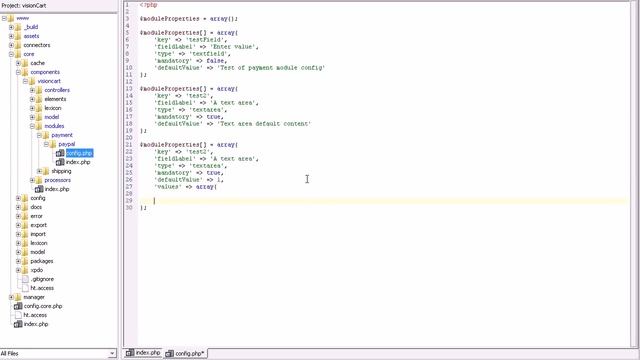Click the file icon of index.php below manager
Viewport: 640px width, 360px height.
coord(18,324)
